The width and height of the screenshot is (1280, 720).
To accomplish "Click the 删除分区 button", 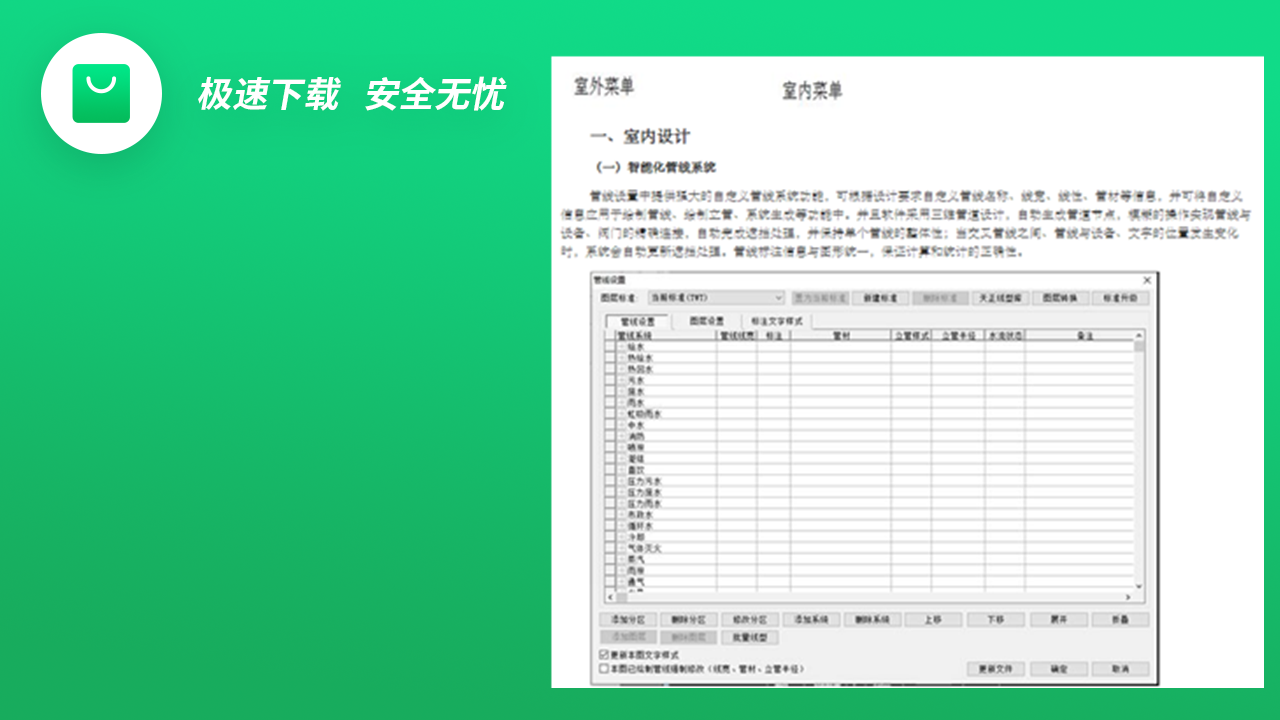I will [689, 619].
